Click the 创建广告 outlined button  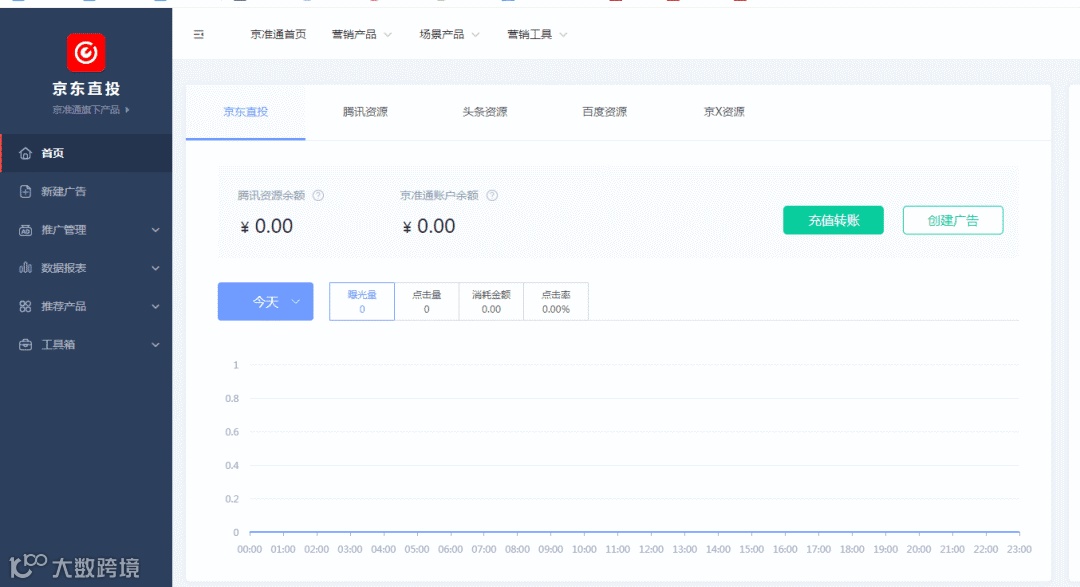[953, 220]
